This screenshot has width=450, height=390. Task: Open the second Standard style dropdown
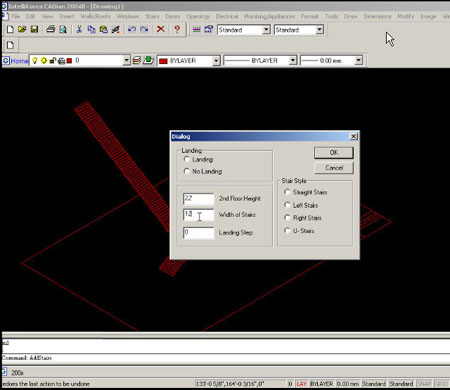click(x=319, y=30)
